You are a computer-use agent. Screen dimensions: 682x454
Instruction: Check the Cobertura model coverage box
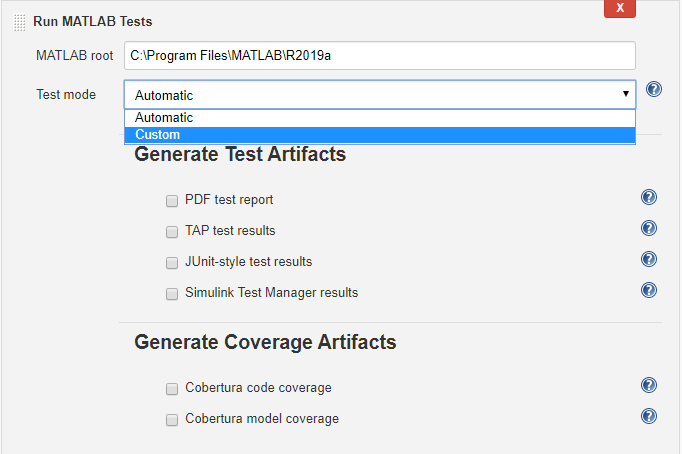point(172,419)
